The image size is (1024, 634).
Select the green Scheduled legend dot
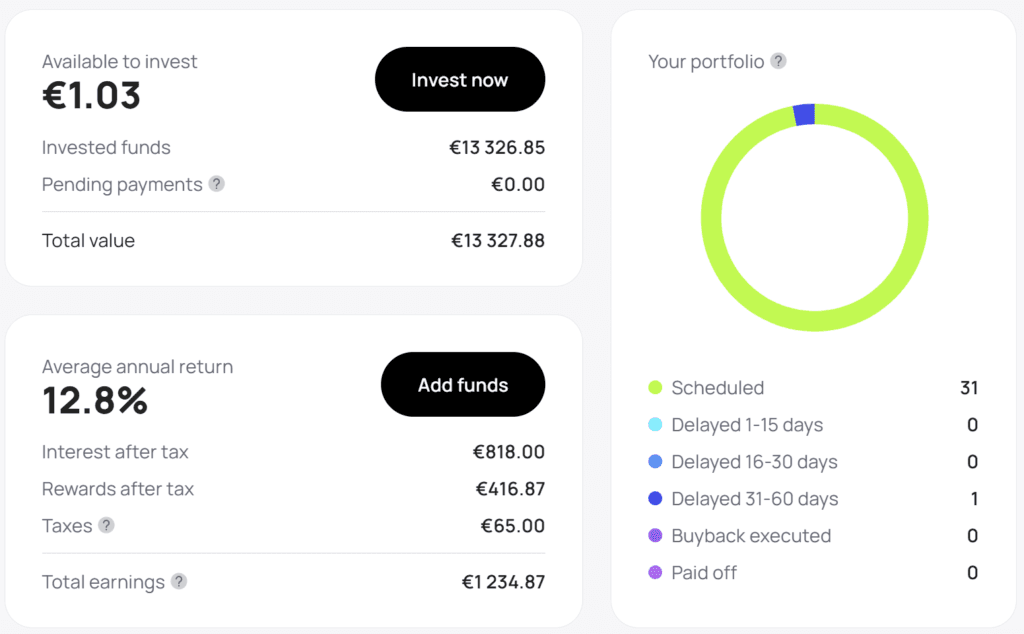pos(655,387)
